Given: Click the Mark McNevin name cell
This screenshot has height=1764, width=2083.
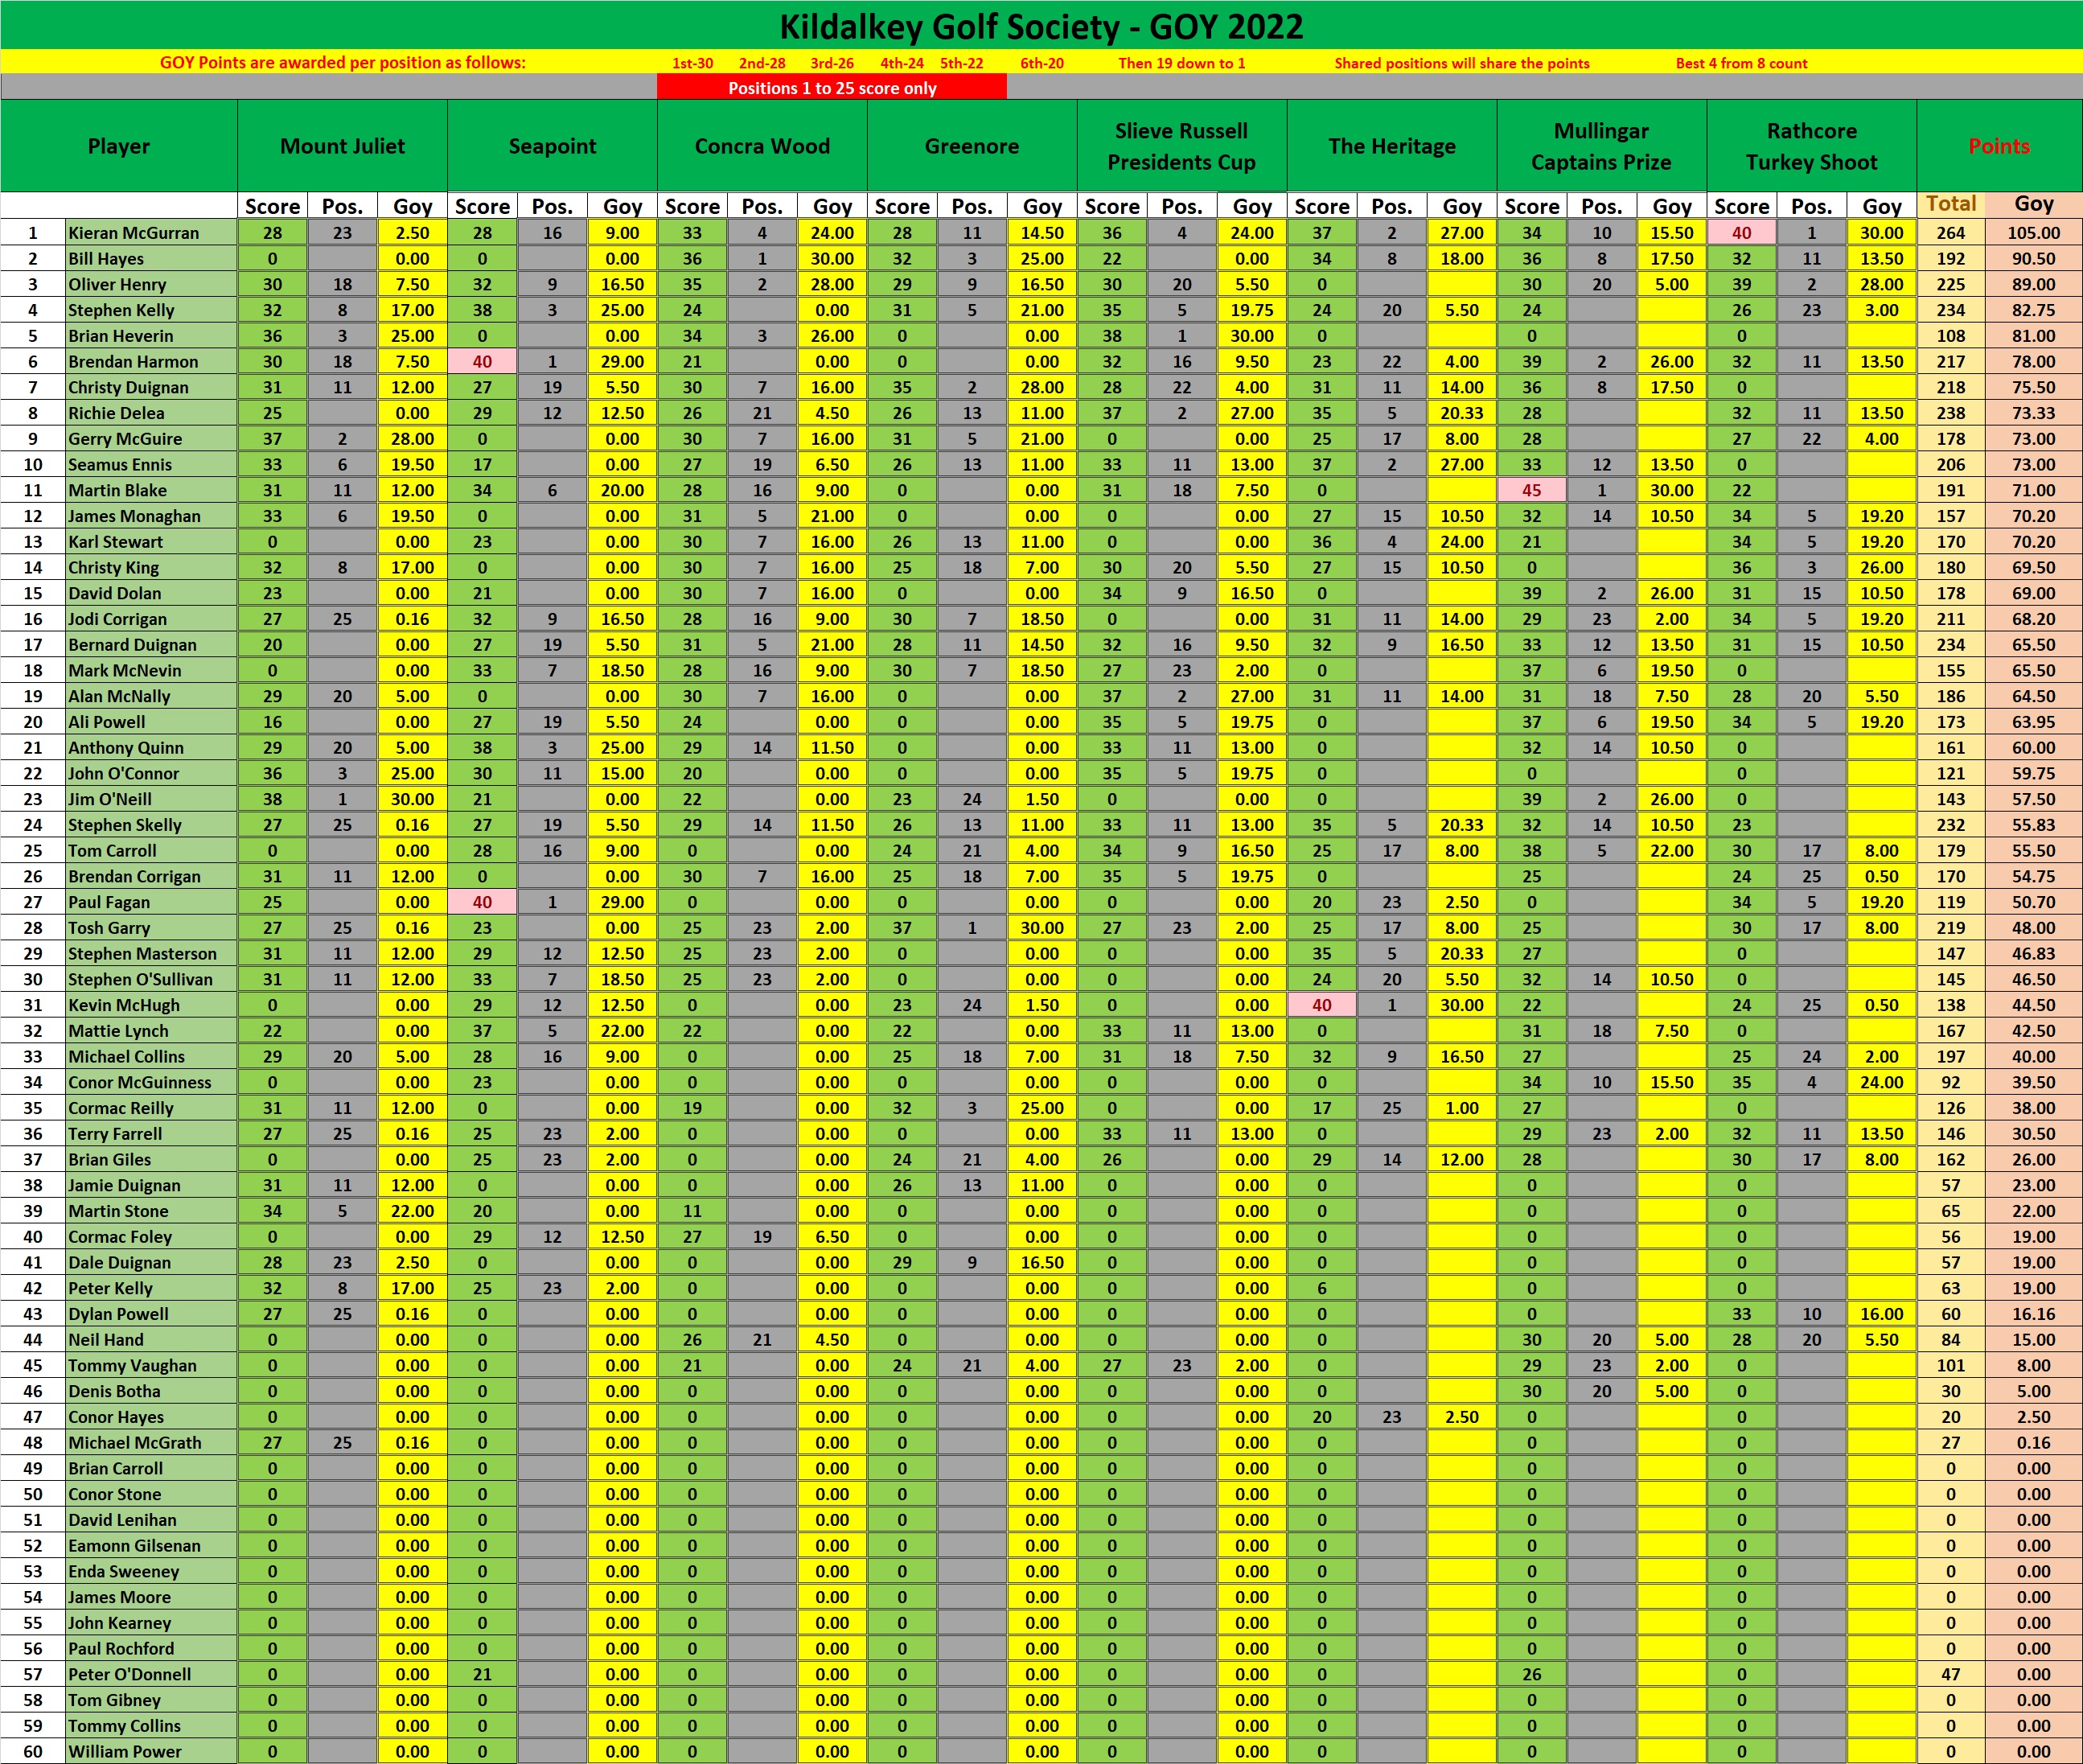Looking at the screenshot, I should [151, 671].
